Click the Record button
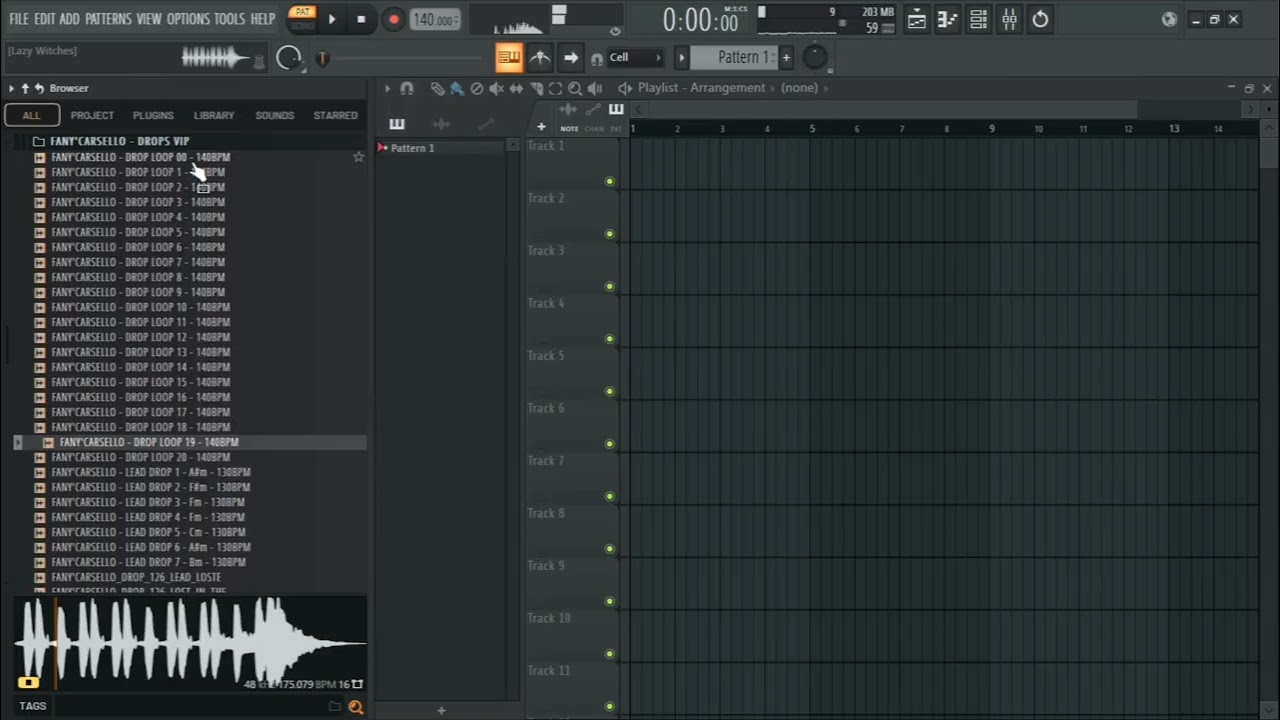This screenshot has height=720, width=1280. [393, 19]
